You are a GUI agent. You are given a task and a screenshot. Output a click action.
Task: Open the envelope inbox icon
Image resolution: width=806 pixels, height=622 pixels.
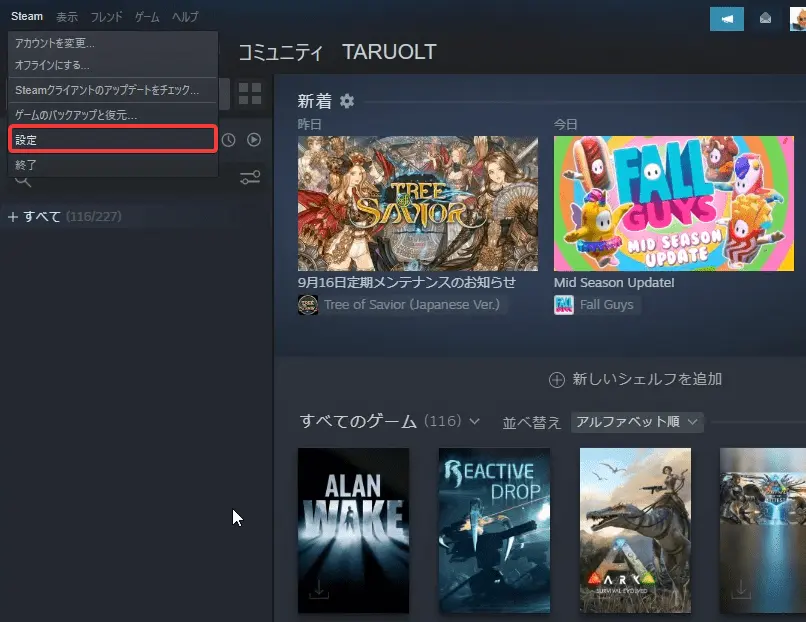click(765, 19)
